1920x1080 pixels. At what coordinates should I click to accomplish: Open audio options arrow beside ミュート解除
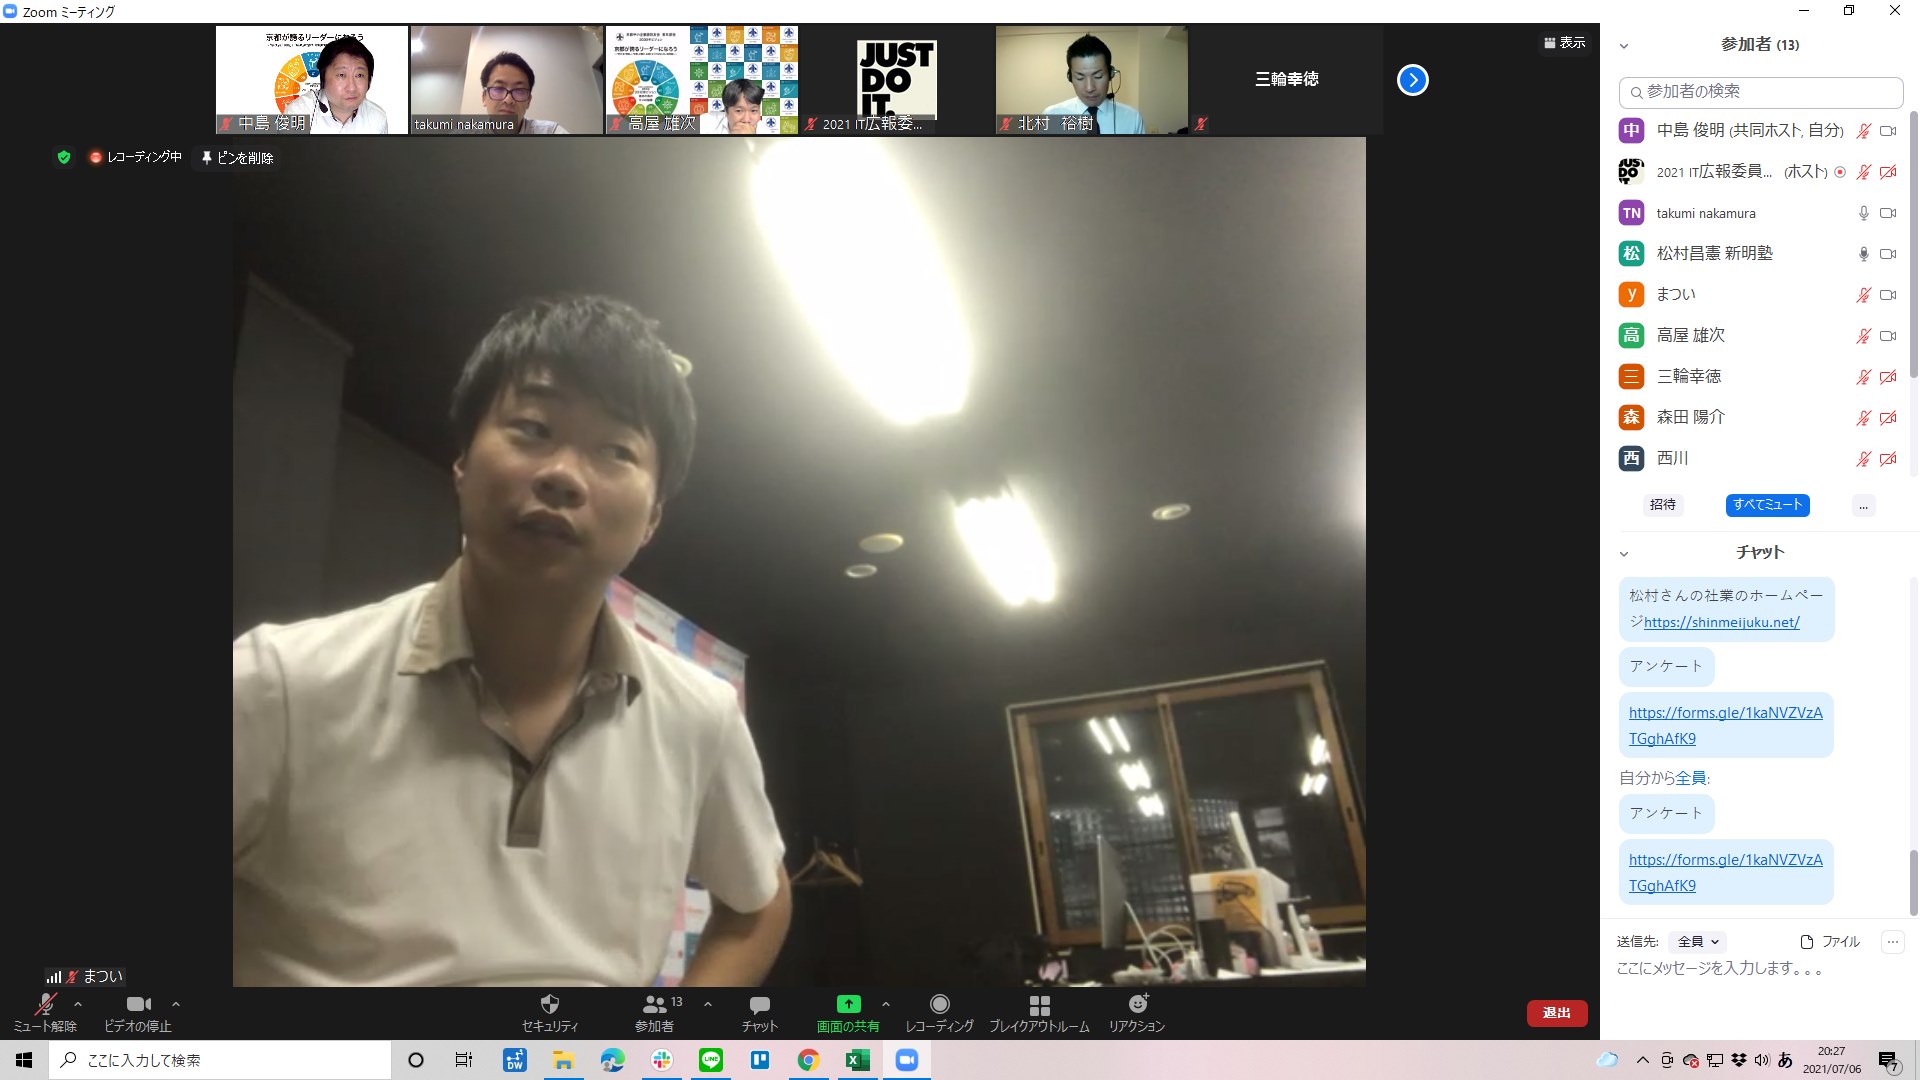click(x=78, y=1004)
